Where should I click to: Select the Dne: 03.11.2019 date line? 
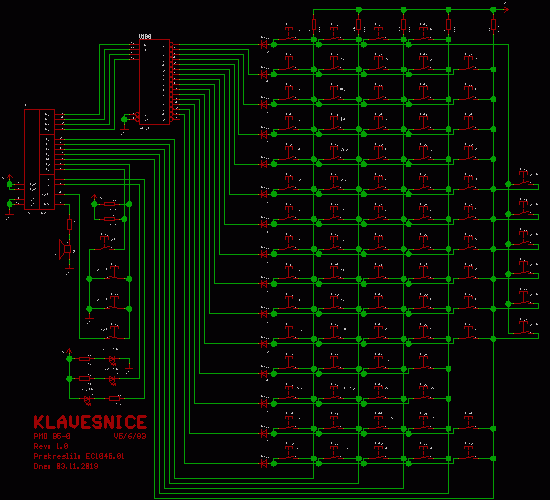pyautogui.click(x=66, y=466)
